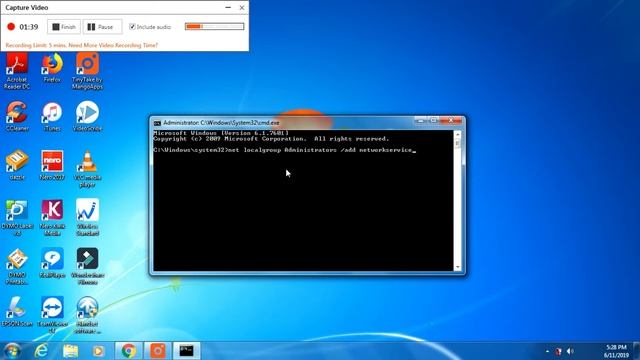Open the Nero KwikMedia pink K icon
The height and width of the screenshot is (360, 640).
(x=52, y=217)
